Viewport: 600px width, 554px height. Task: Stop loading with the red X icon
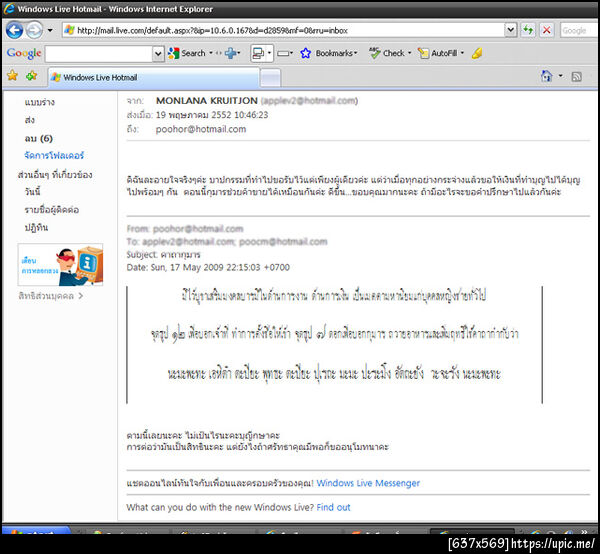(547, 30)
